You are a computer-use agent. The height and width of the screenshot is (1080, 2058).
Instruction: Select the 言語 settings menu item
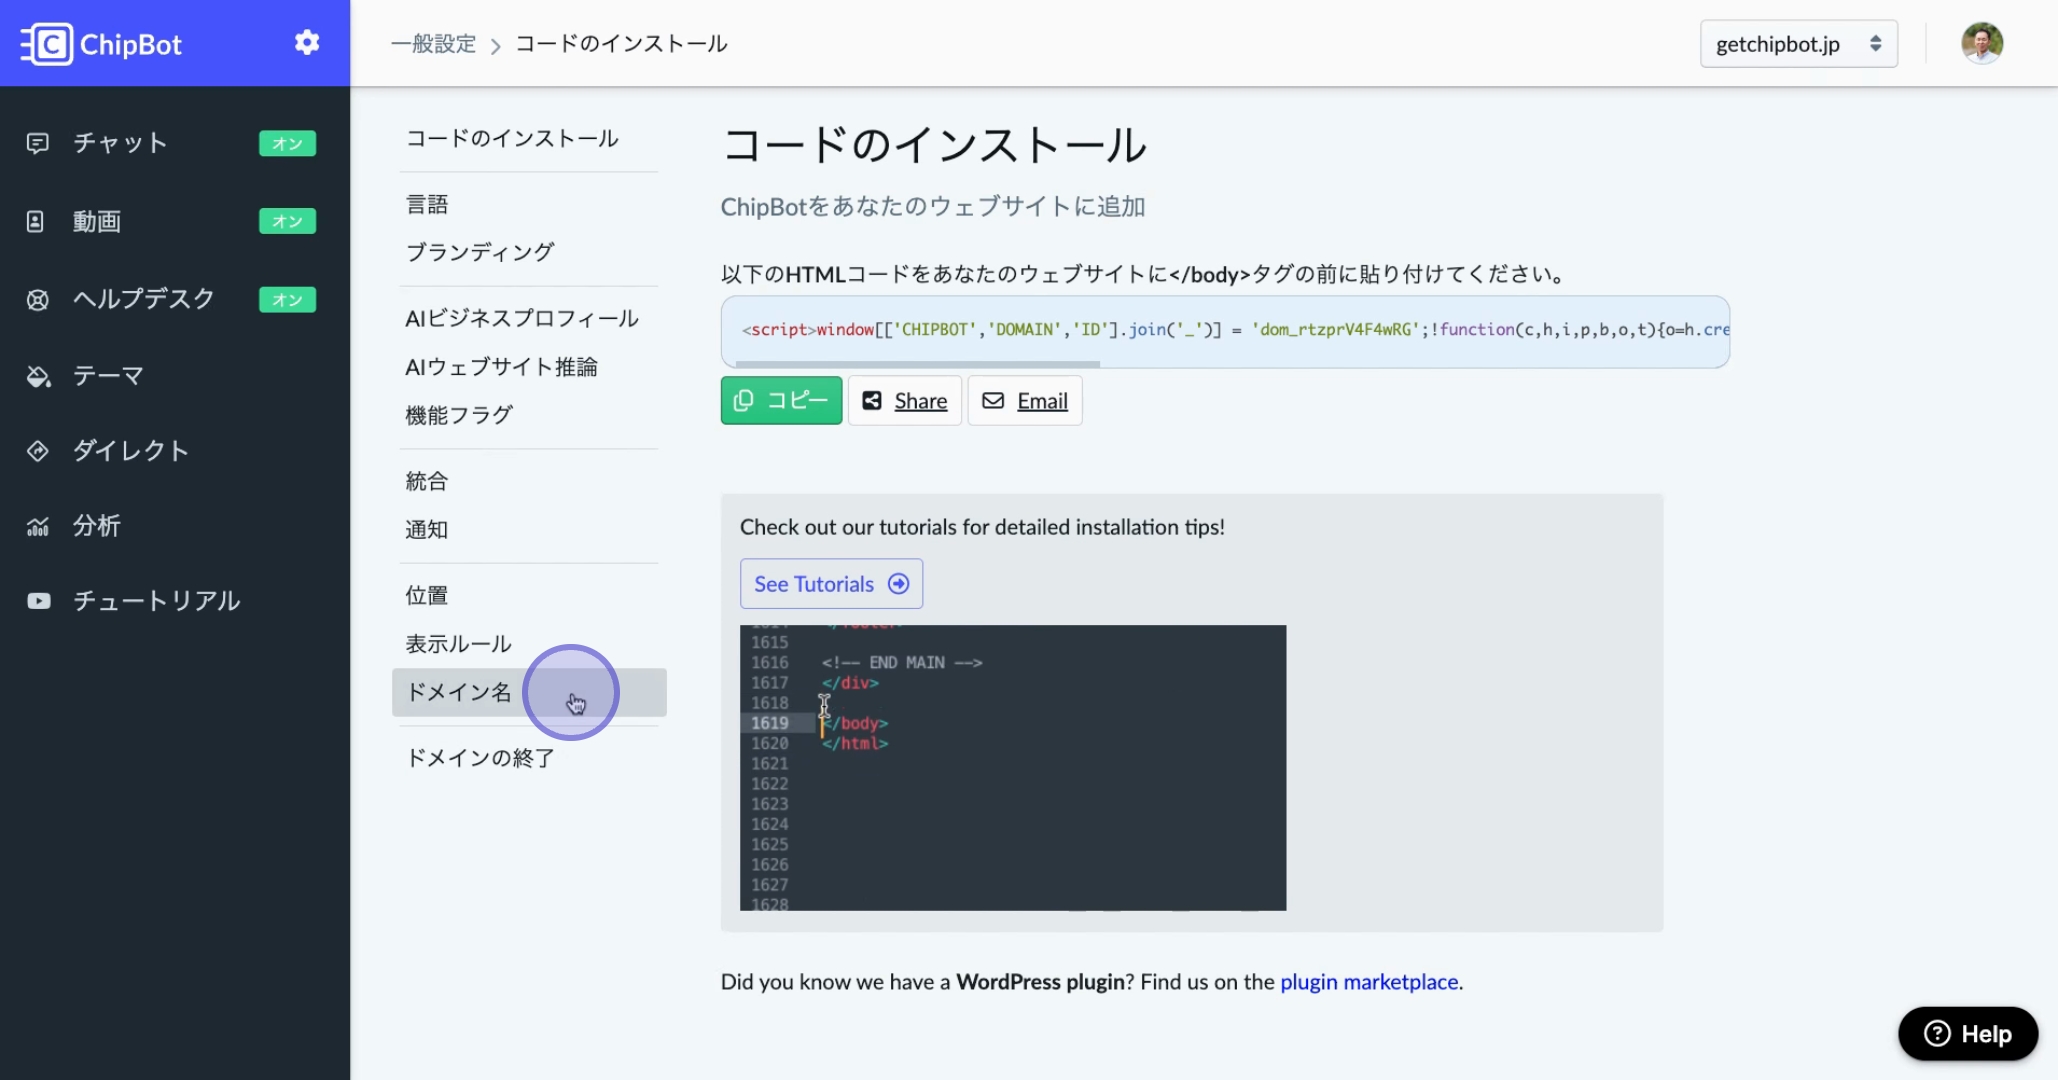point(427,204)
